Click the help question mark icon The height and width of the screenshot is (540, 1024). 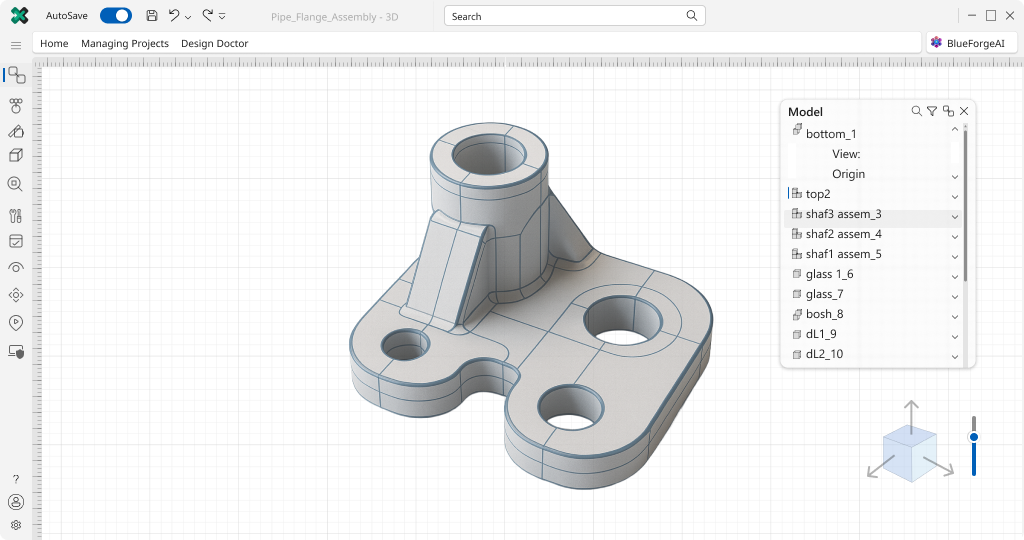pos(16,479)
